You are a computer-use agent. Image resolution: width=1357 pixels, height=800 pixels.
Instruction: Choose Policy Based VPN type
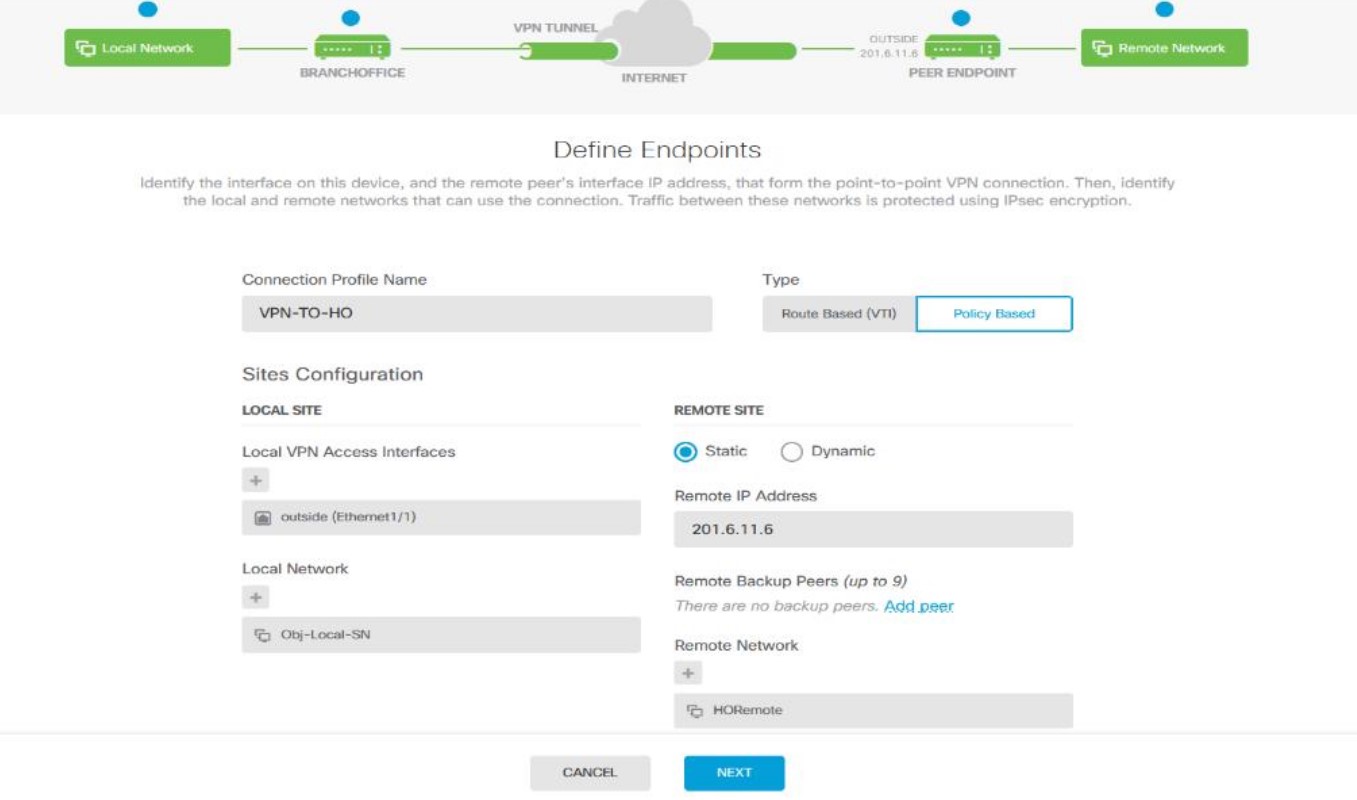994,314
